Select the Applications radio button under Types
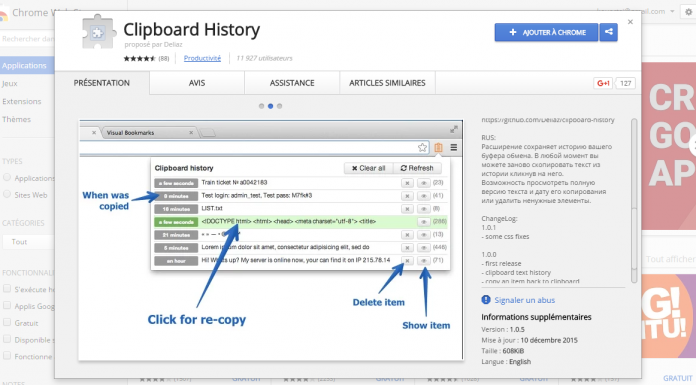This screenshot has height=385, width=696. coord(7,178)
